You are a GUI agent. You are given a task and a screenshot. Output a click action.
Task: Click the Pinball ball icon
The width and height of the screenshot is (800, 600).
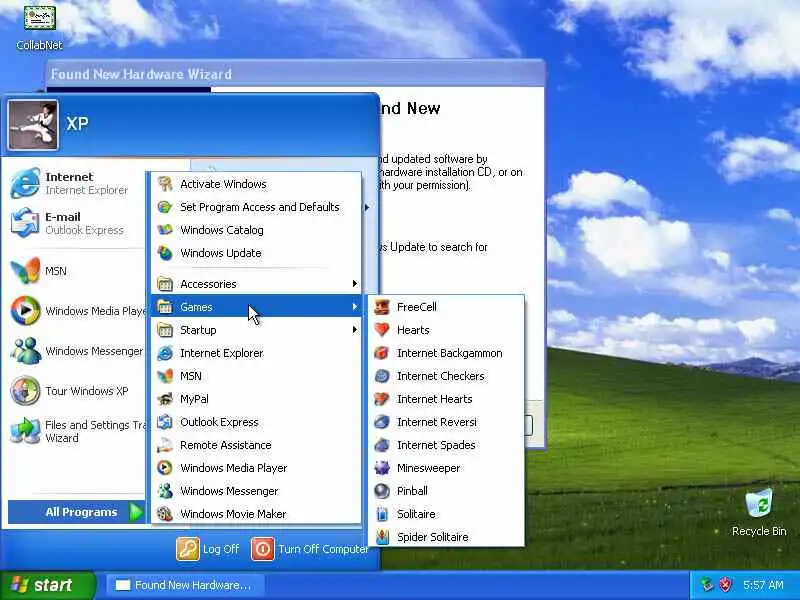pyautogui.click(x=382, y=491)
